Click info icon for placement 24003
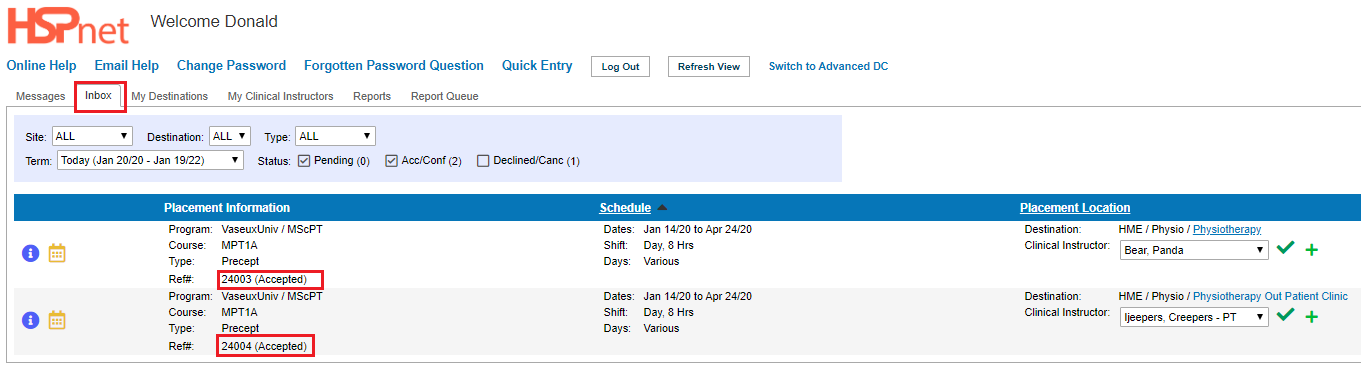 point(30,254)
